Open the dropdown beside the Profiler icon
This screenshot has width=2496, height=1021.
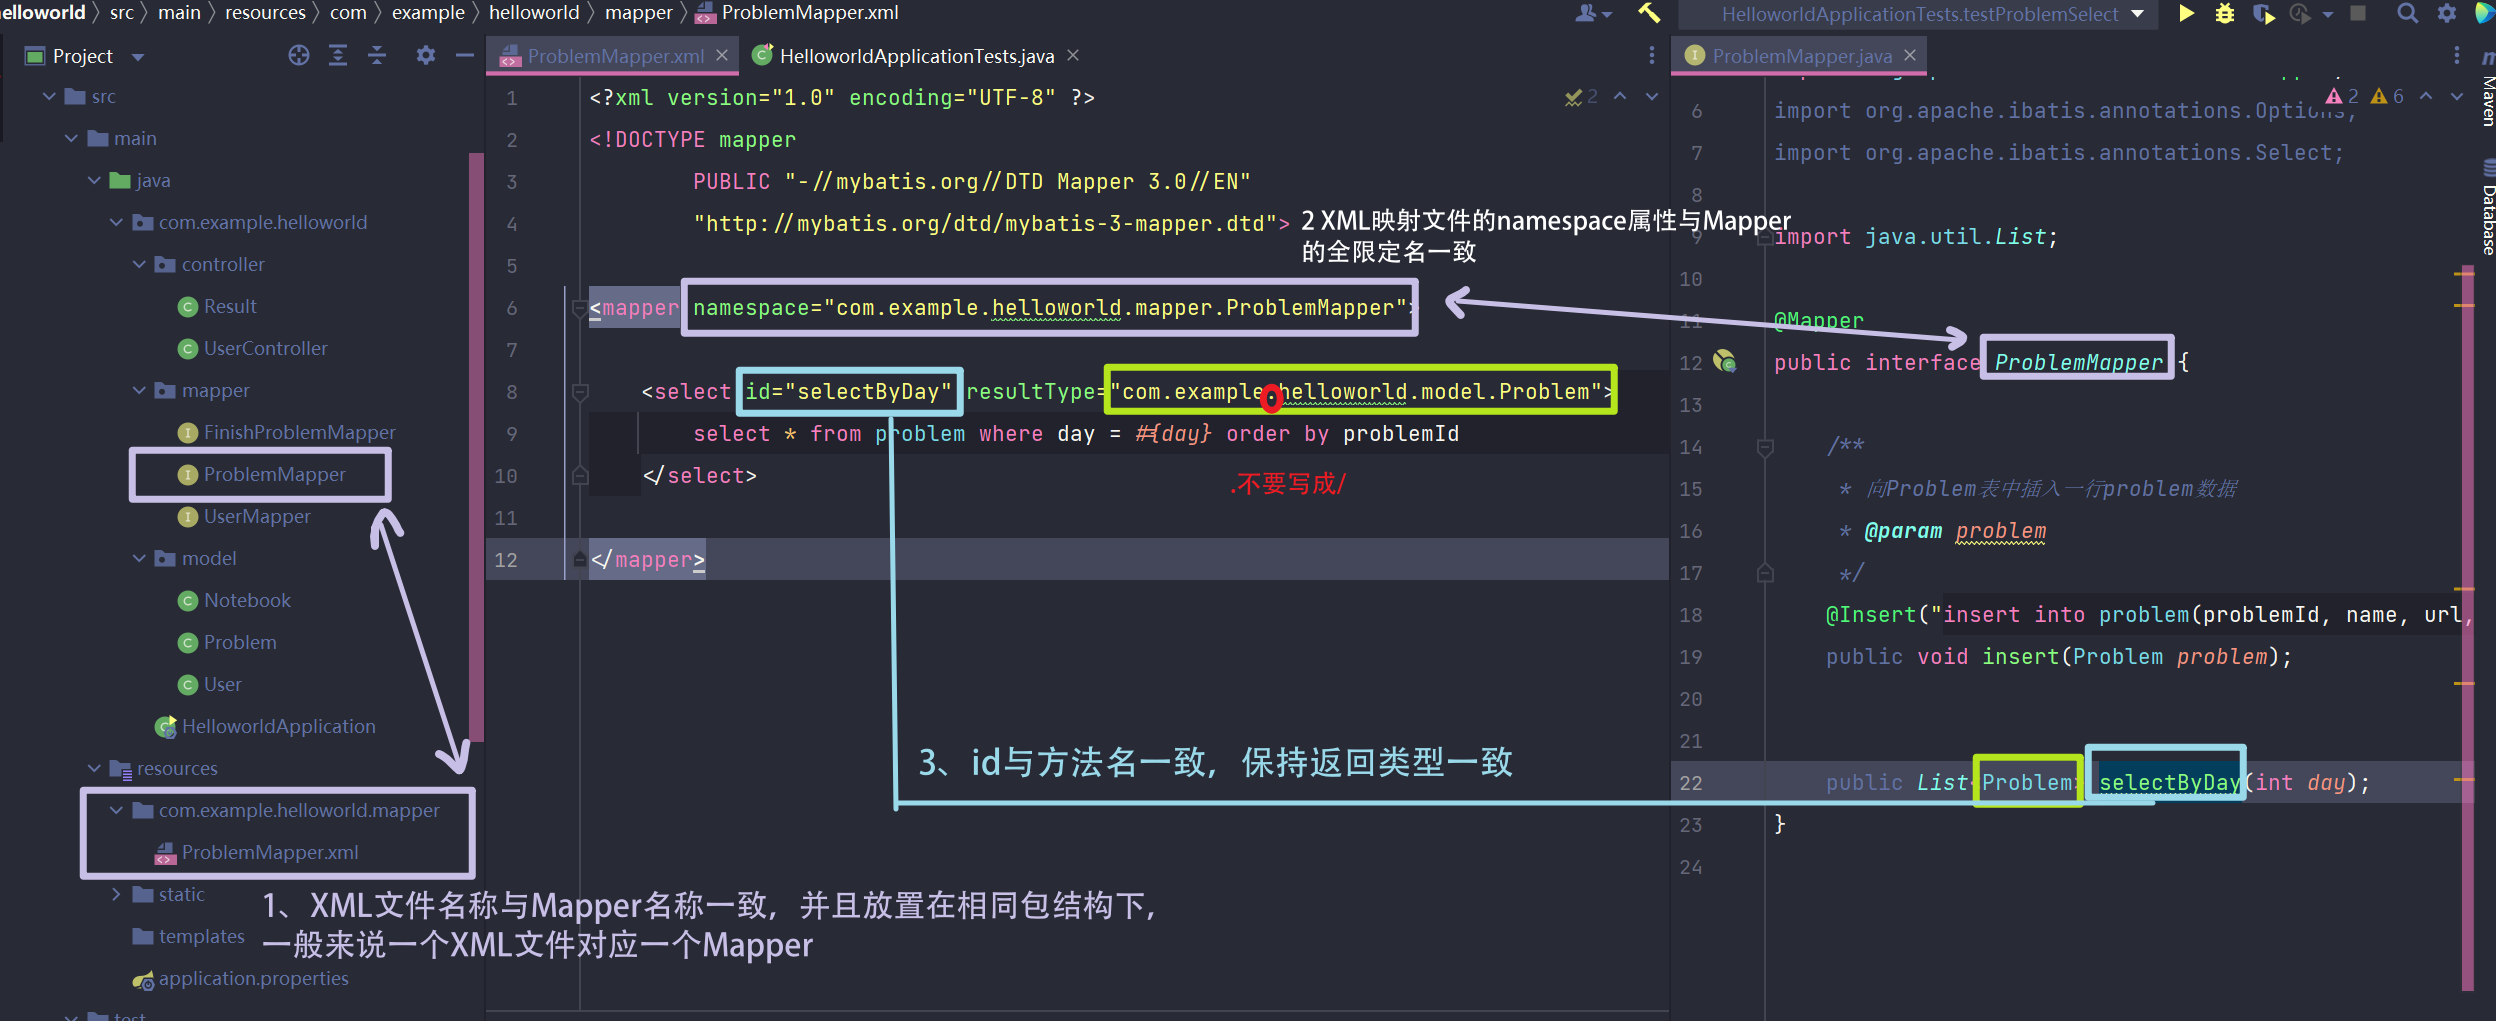[2328, 14]
